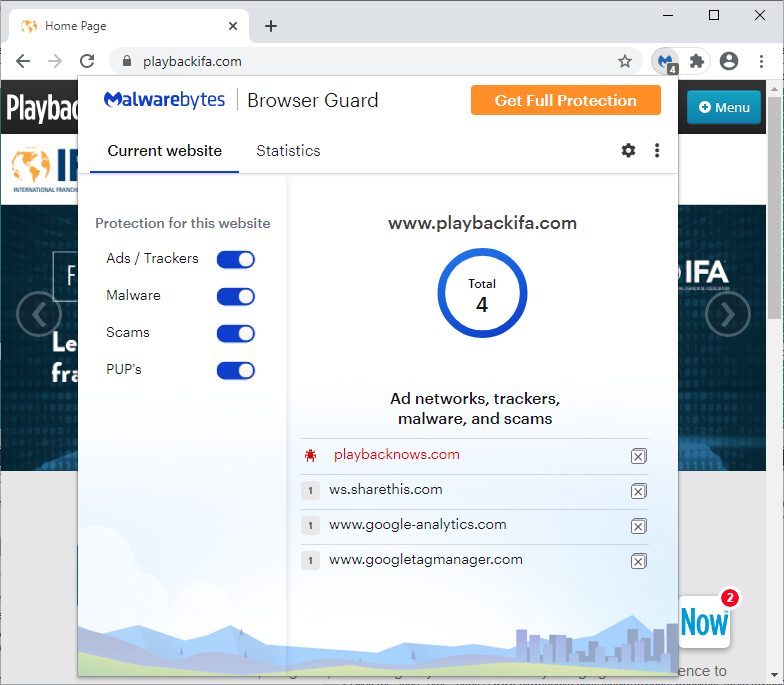Open a new browser tab
Image resolution: width=784 pixels, height=685 pixels.
point(270,26)
